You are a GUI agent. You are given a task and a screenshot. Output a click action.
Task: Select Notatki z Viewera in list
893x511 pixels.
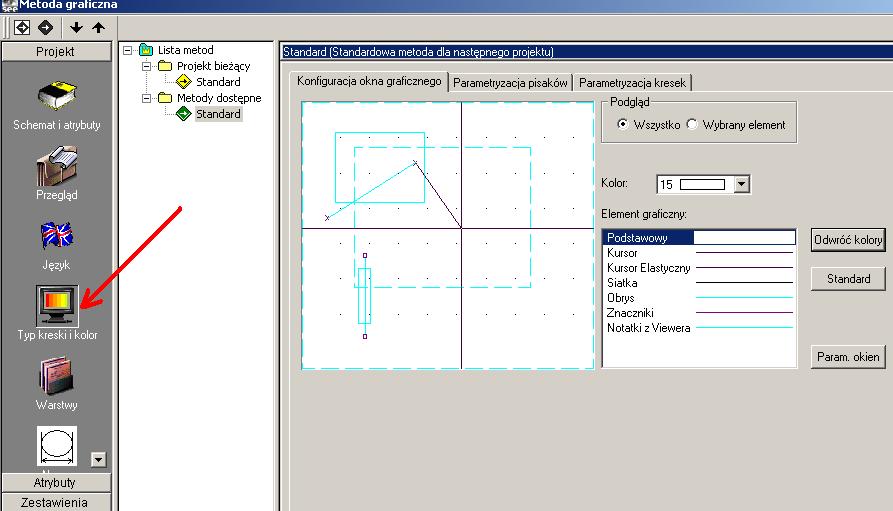click(699, 328)
